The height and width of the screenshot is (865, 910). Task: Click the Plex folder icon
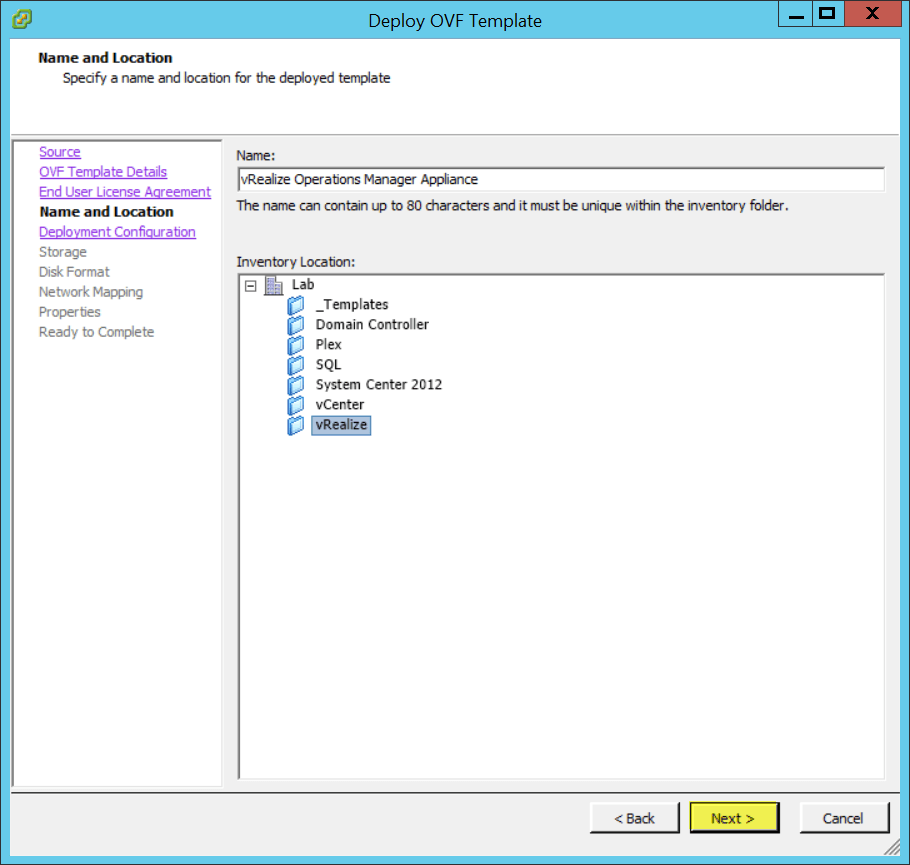click(296, 345)
